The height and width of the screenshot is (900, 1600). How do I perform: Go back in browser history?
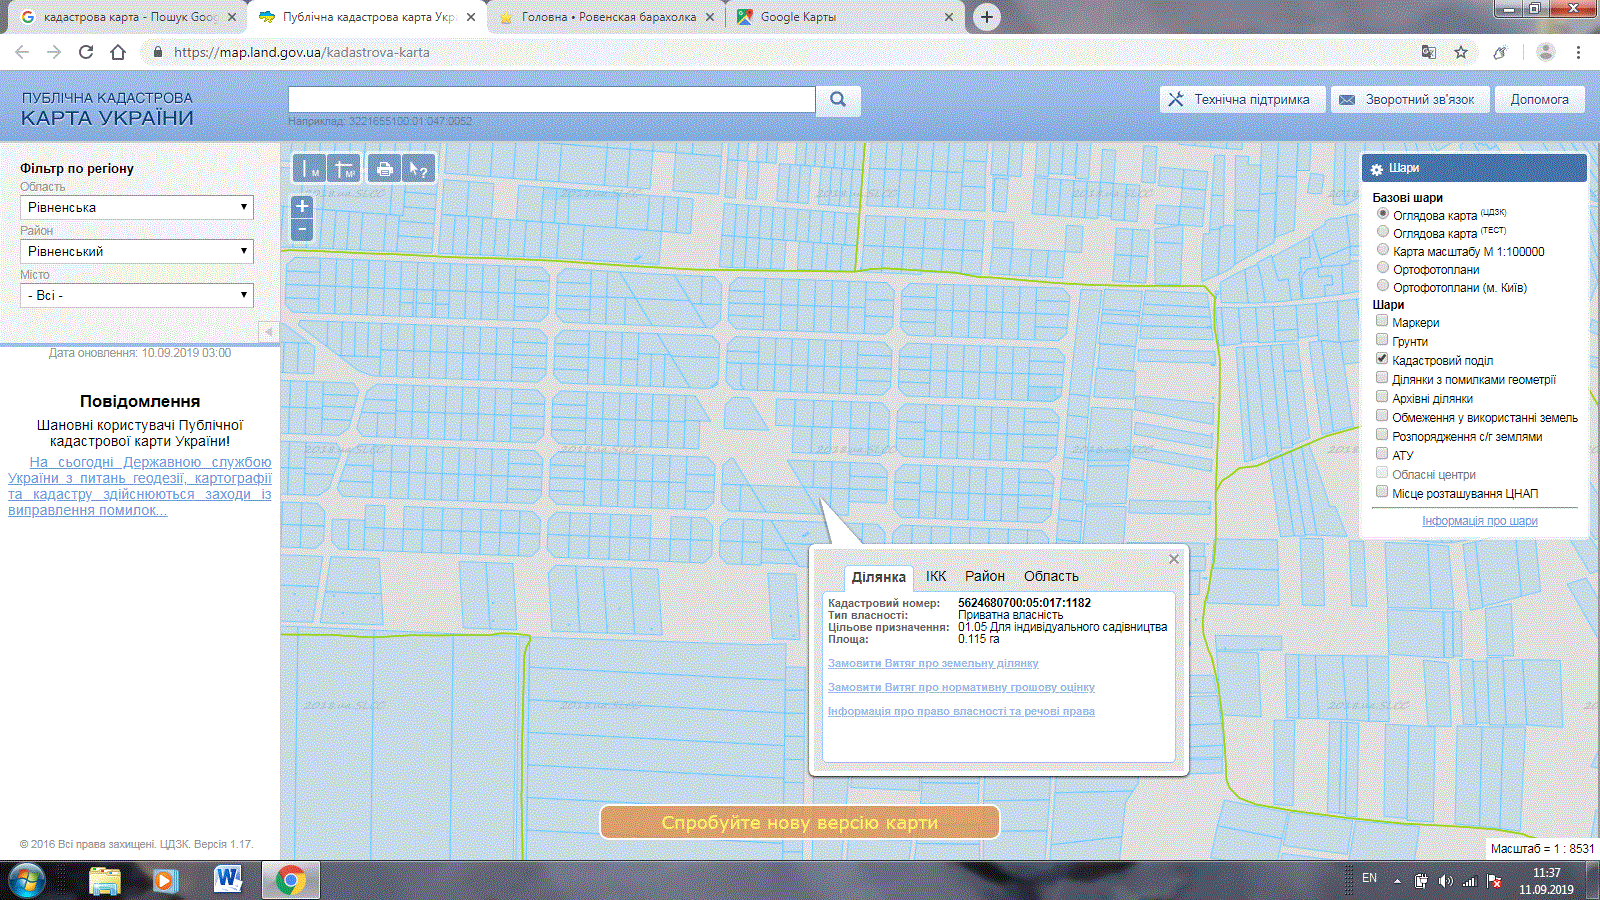22,52
